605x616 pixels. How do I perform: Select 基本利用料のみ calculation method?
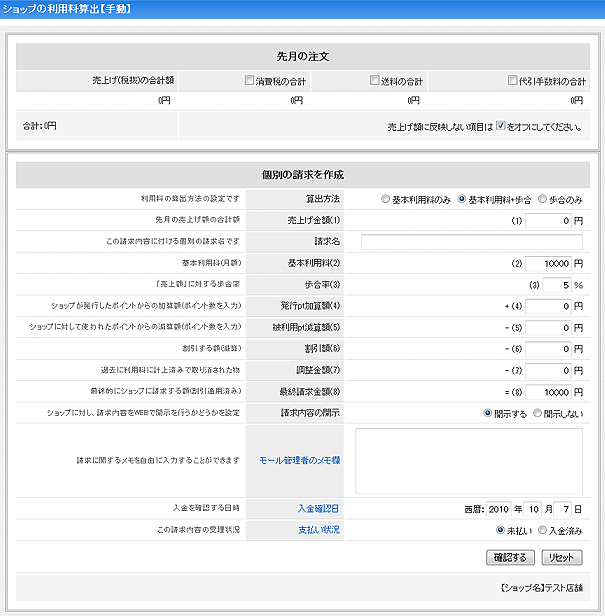pyautogui.click(x=385, y=199)
